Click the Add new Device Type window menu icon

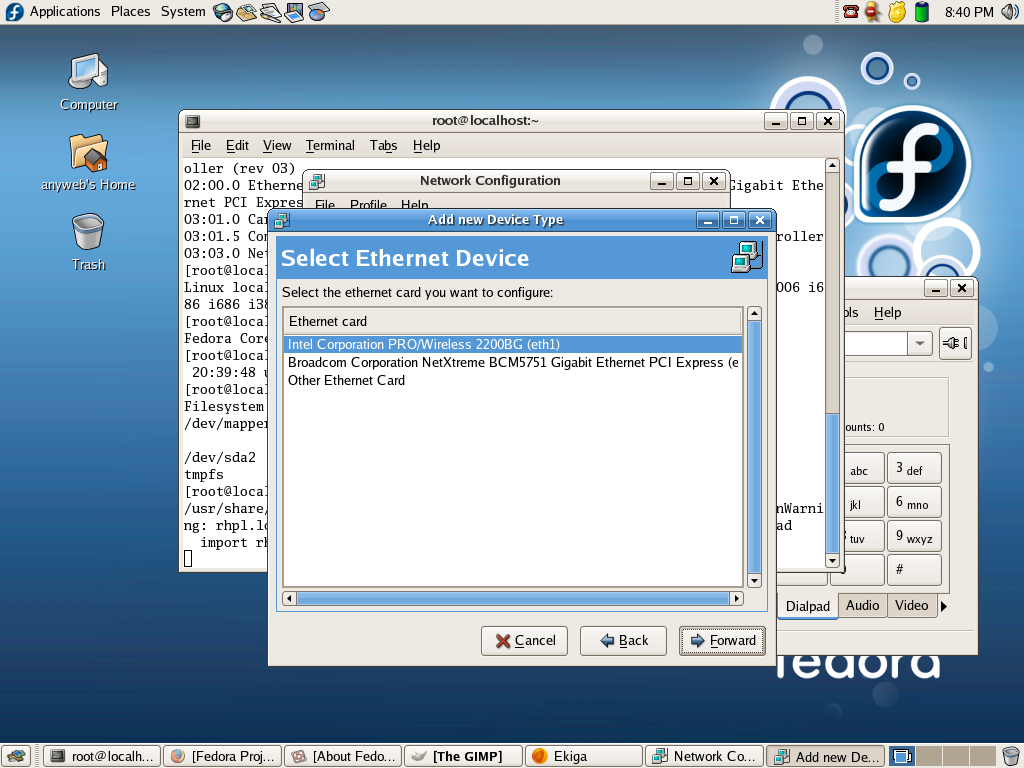click(x=282, y=220)
